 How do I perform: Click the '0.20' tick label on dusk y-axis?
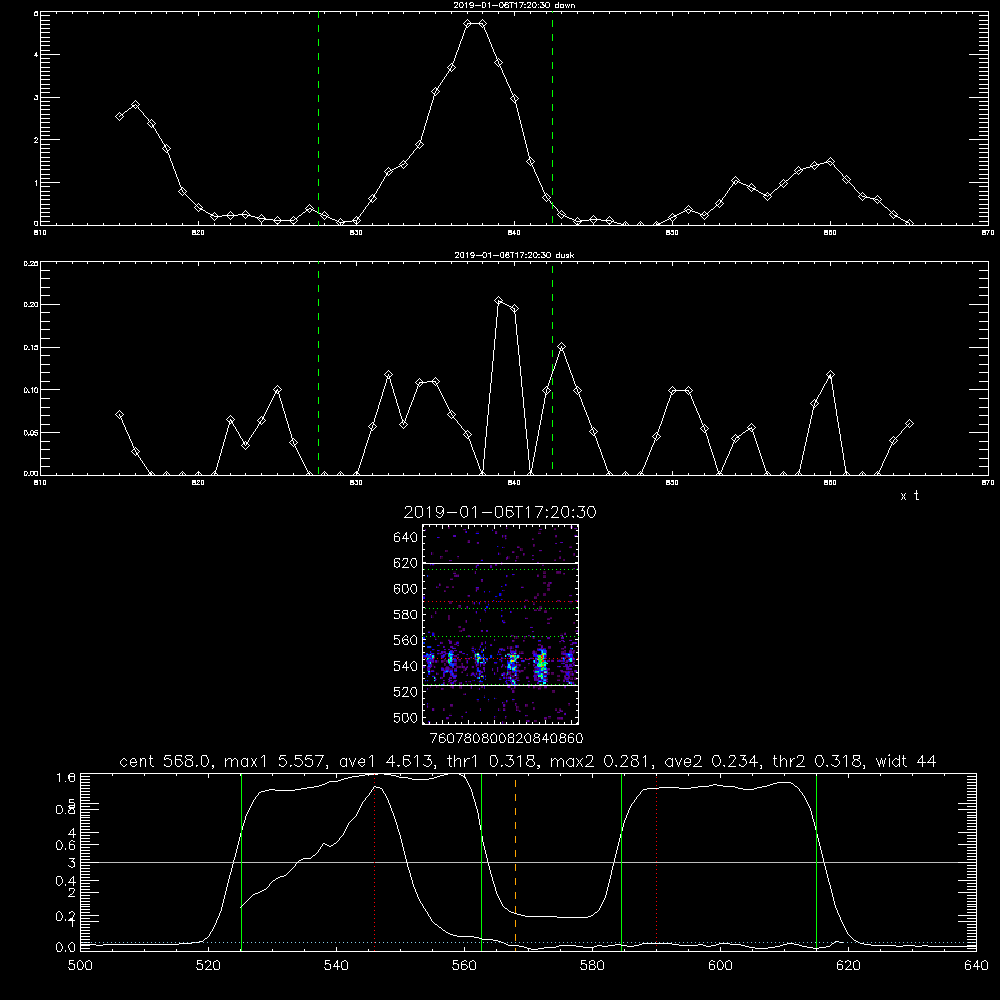click(x=31, y=305)
